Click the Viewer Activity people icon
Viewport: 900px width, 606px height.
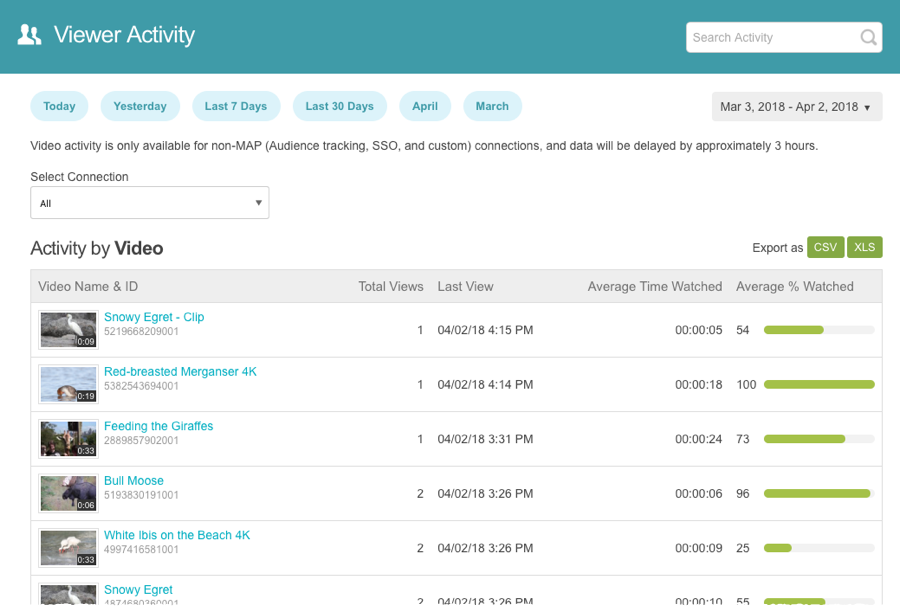coord(30,35)
